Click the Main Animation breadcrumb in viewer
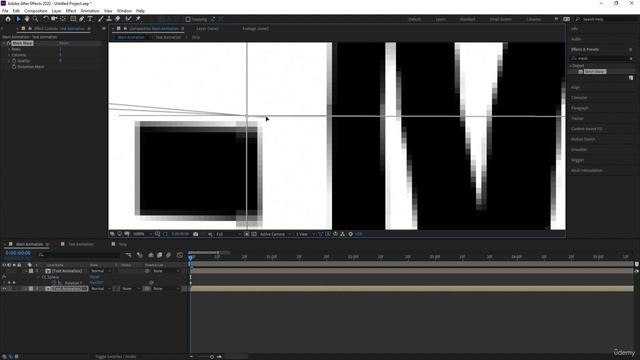This screenshot has height=360, width=640. pos(131,37)
